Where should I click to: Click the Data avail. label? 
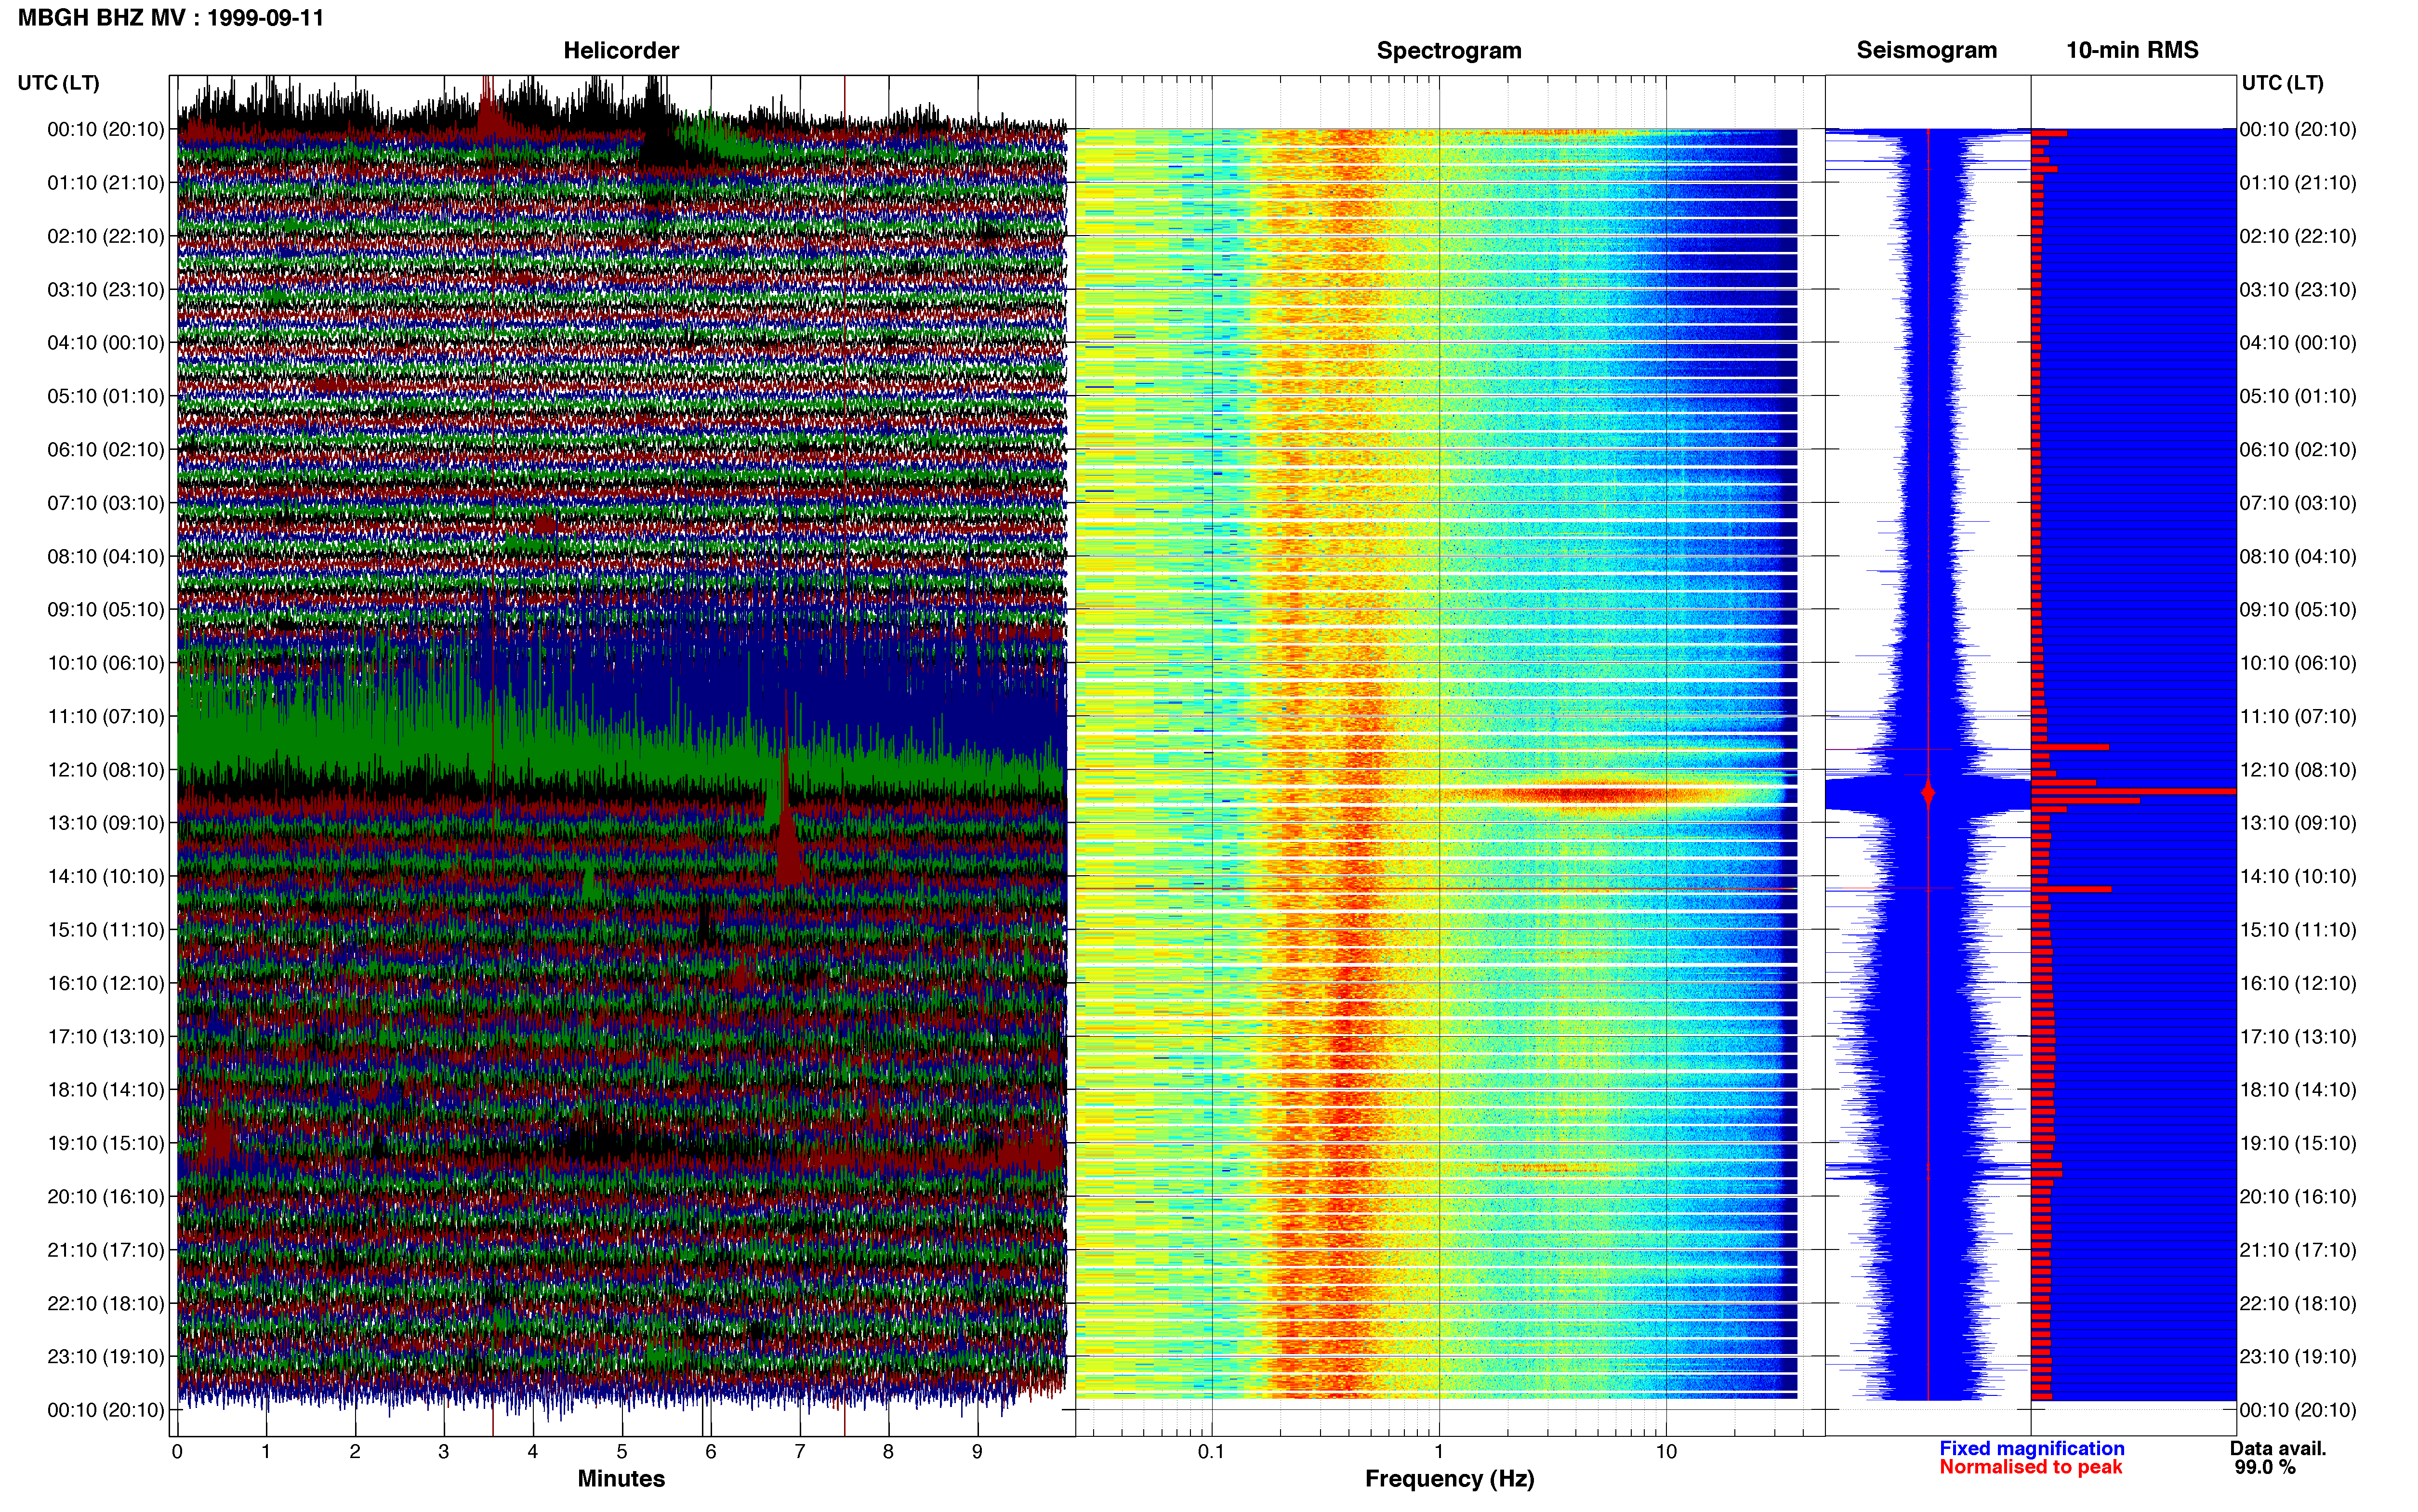coord(2278,1448)
